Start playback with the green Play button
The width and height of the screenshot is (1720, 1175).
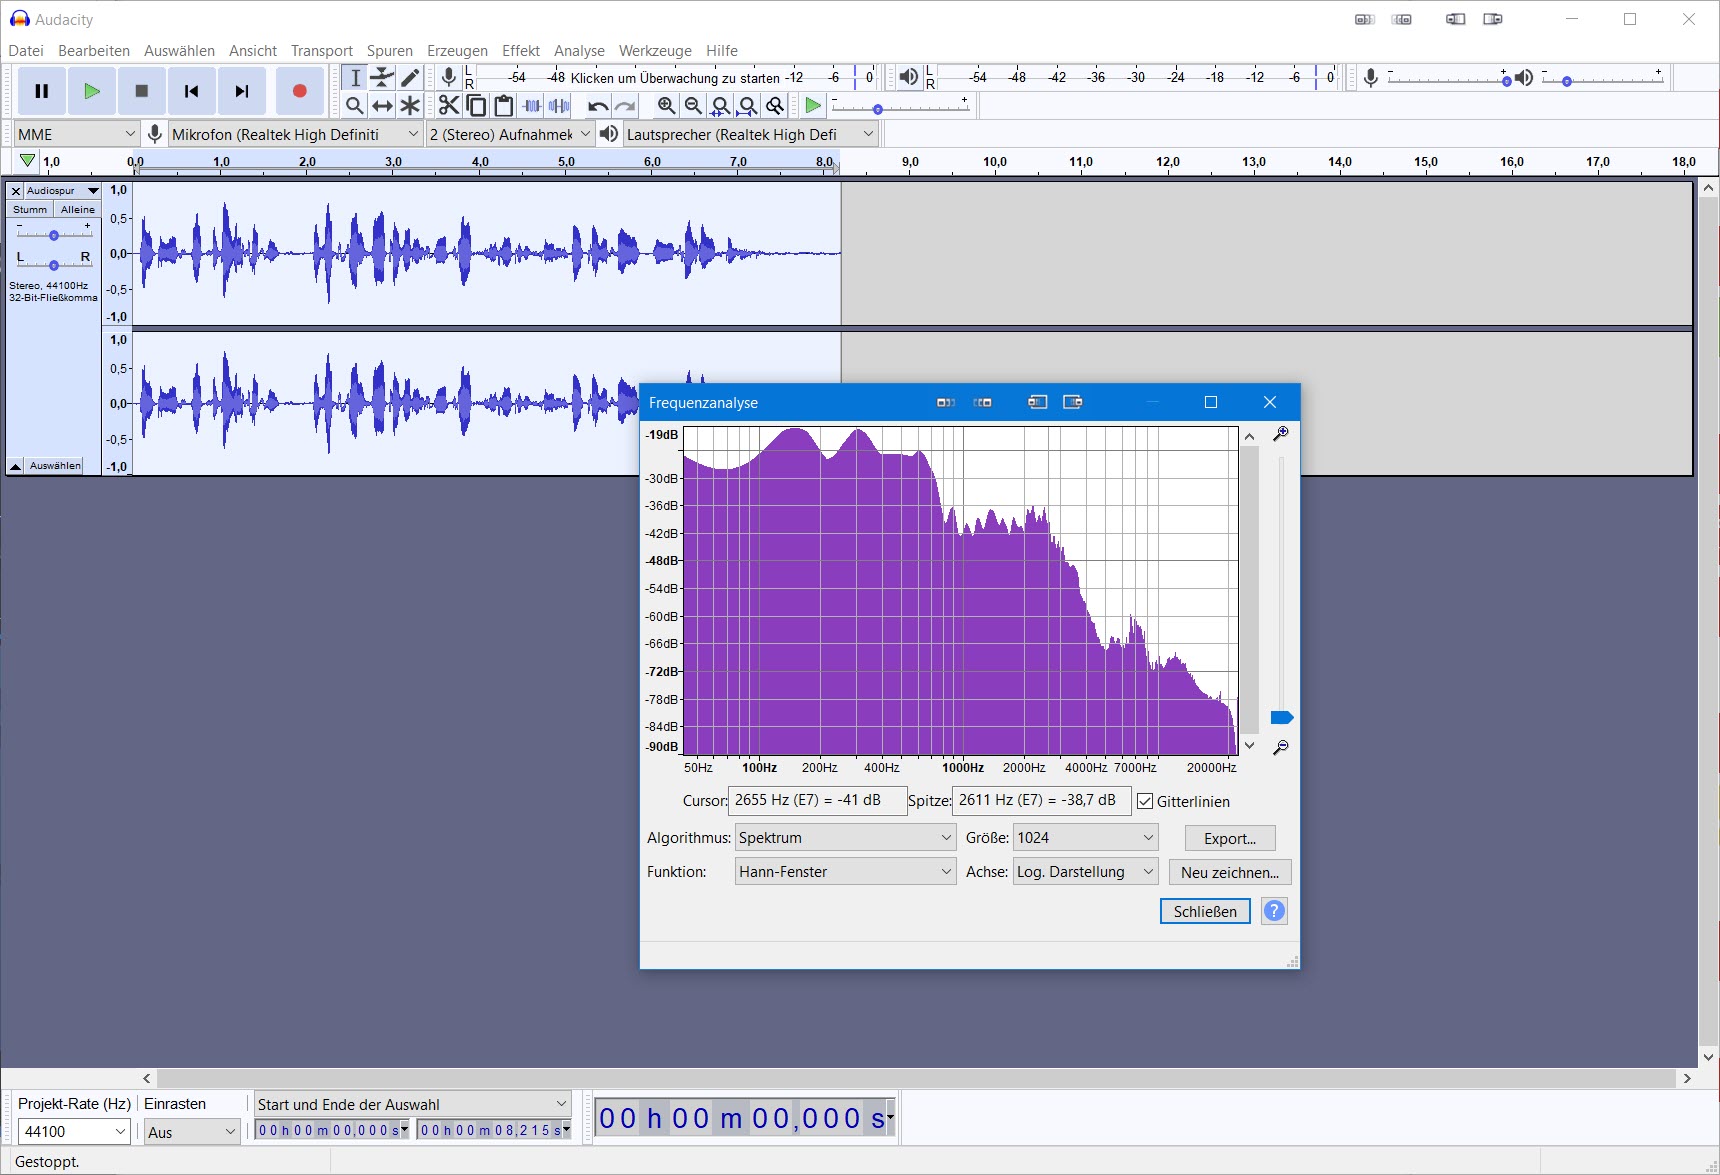click(x=92, y=91)
